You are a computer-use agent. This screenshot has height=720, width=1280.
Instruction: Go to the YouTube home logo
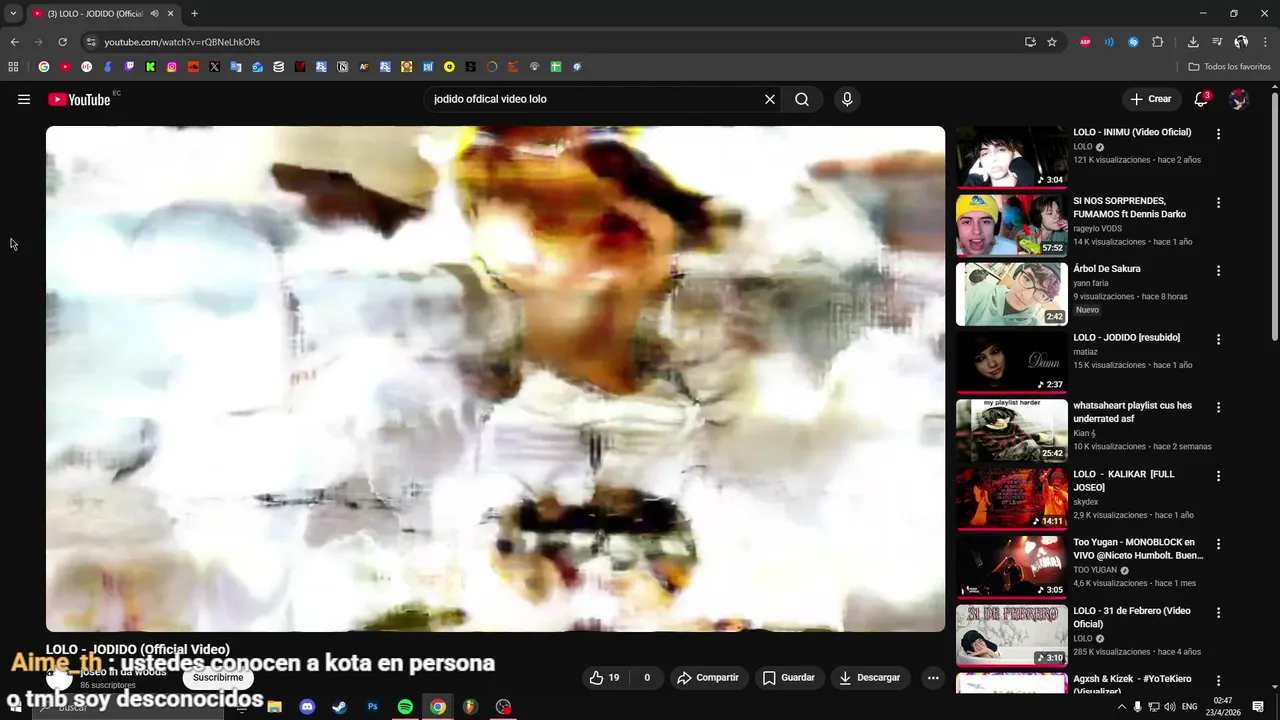tap(78, 99)
